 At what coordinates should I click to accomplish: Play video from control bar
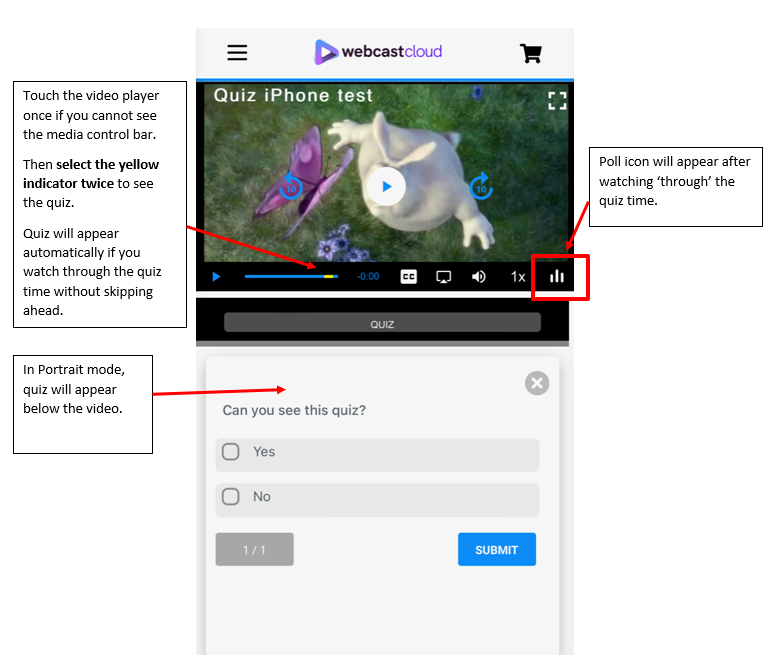pyautogui.click(x=216, y=276)
